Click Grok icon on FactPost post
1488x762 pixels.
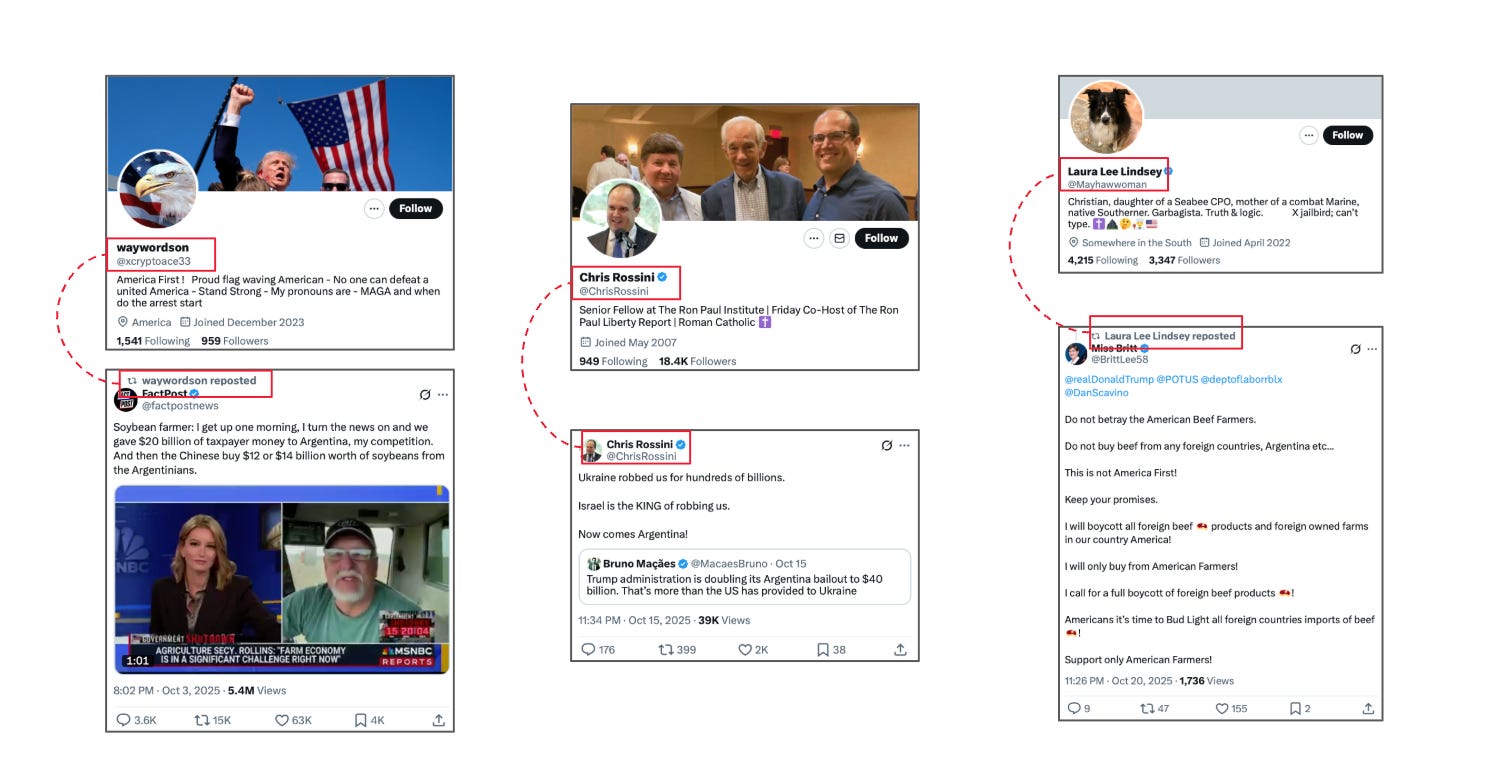click(x=425, y=395)
